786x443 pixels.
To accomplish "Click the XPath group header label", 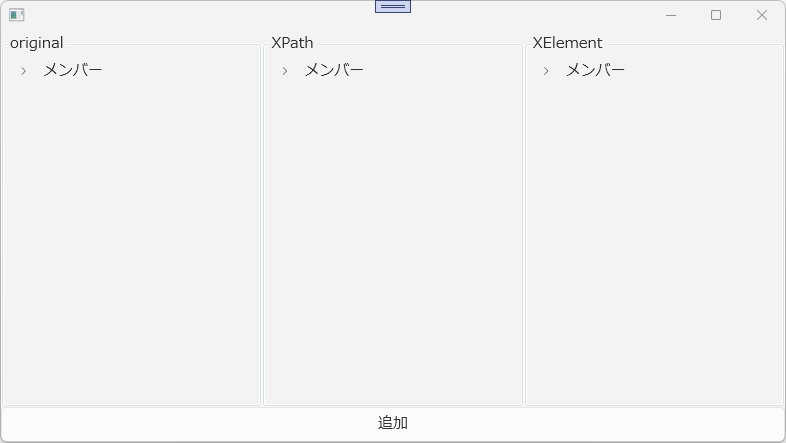I will 292,43.
